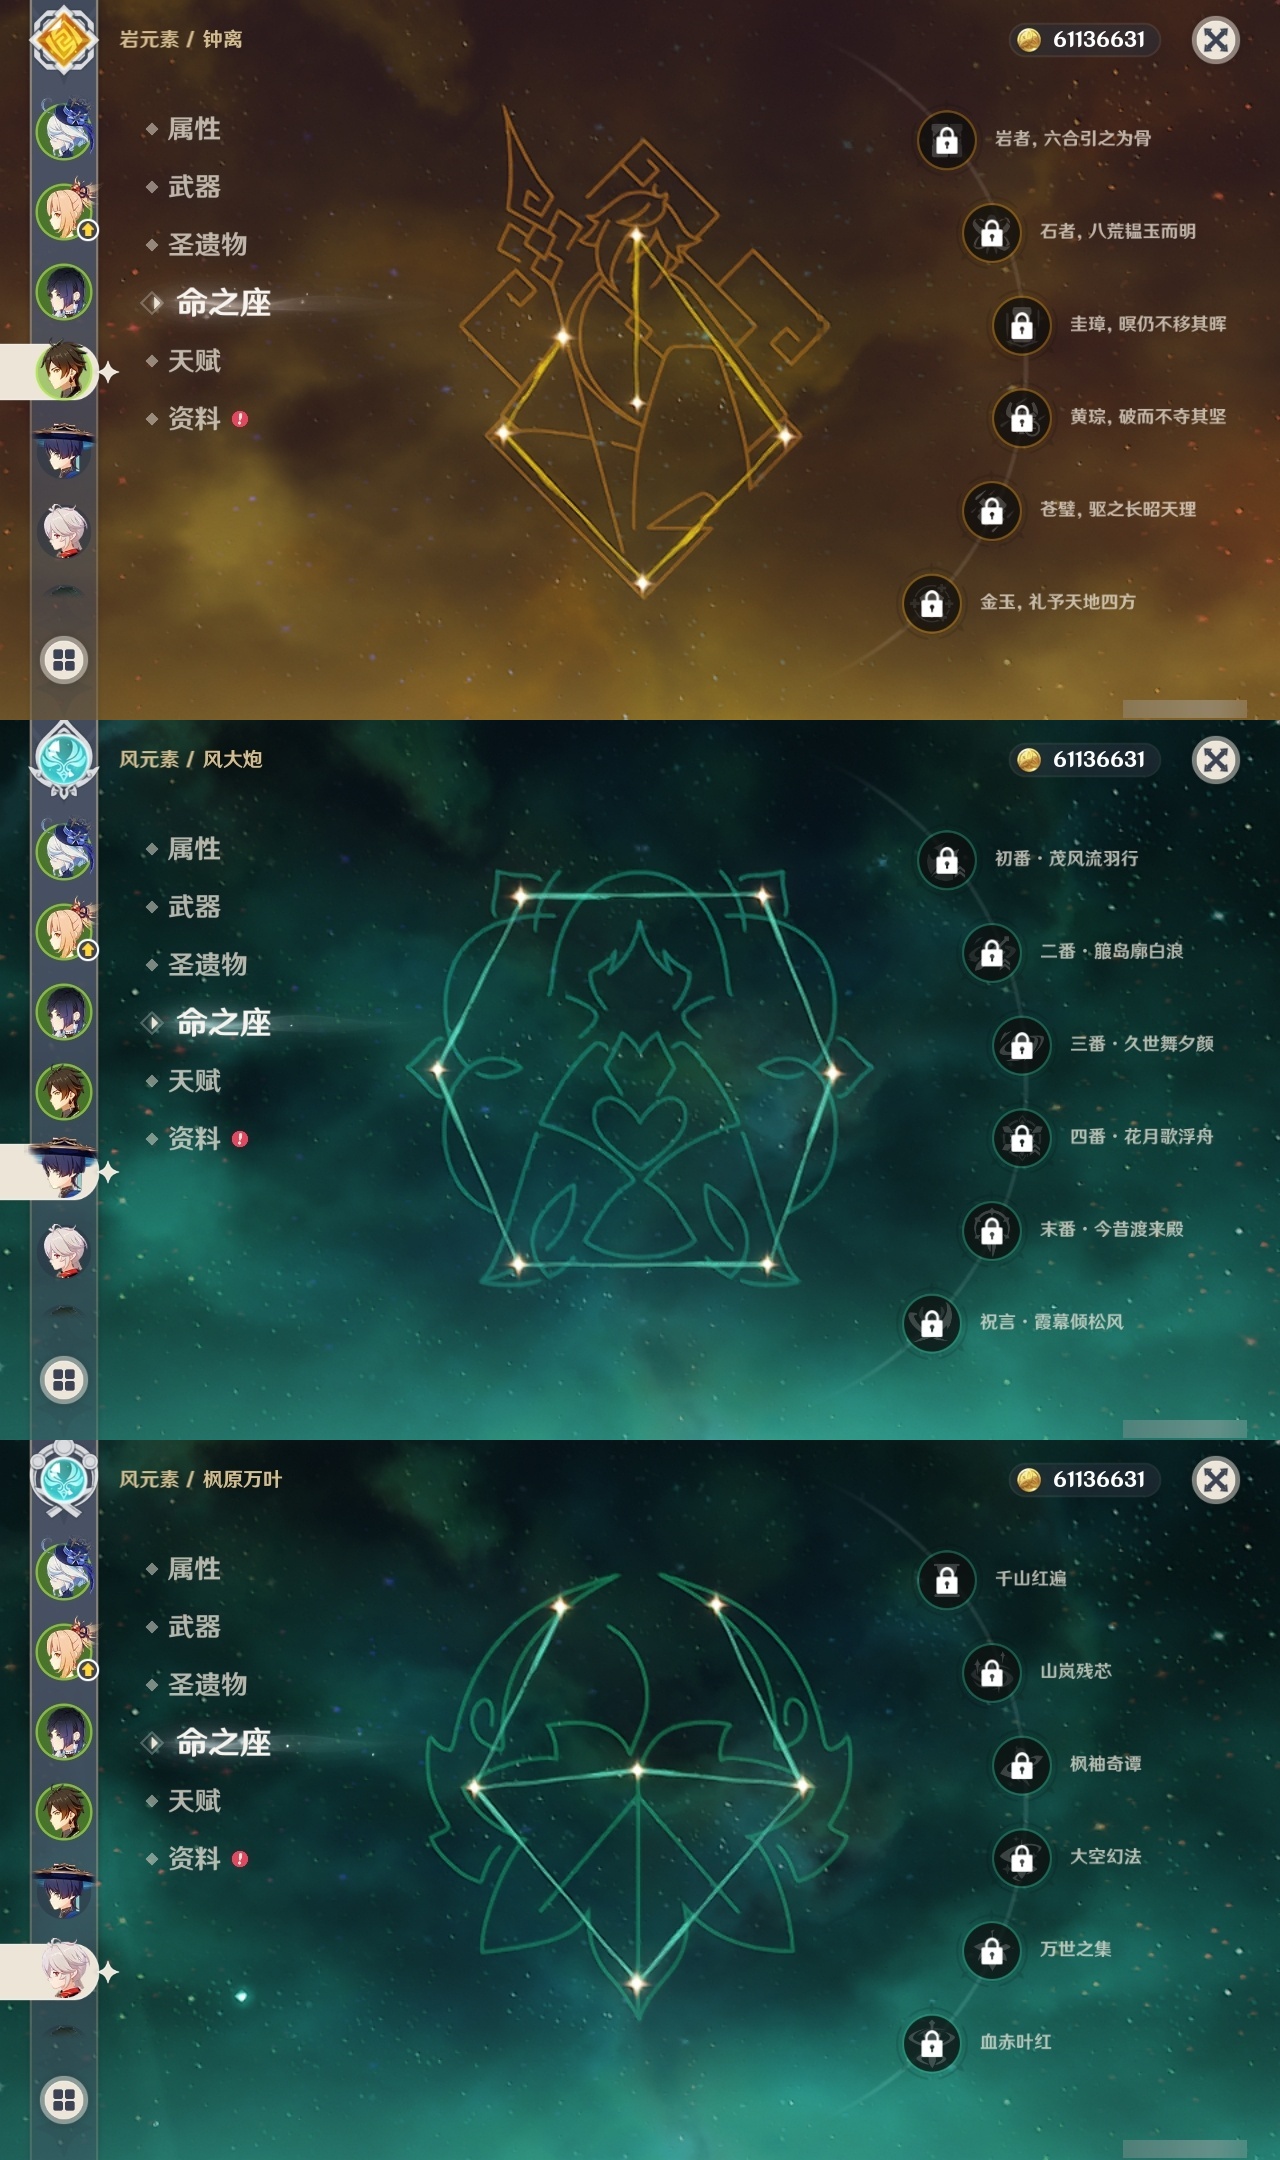The width and height of the screenshot is (1280, 2160).
Task: Click party grid icon in the 枫原万叶 screen
Action: coord(64,2100)
